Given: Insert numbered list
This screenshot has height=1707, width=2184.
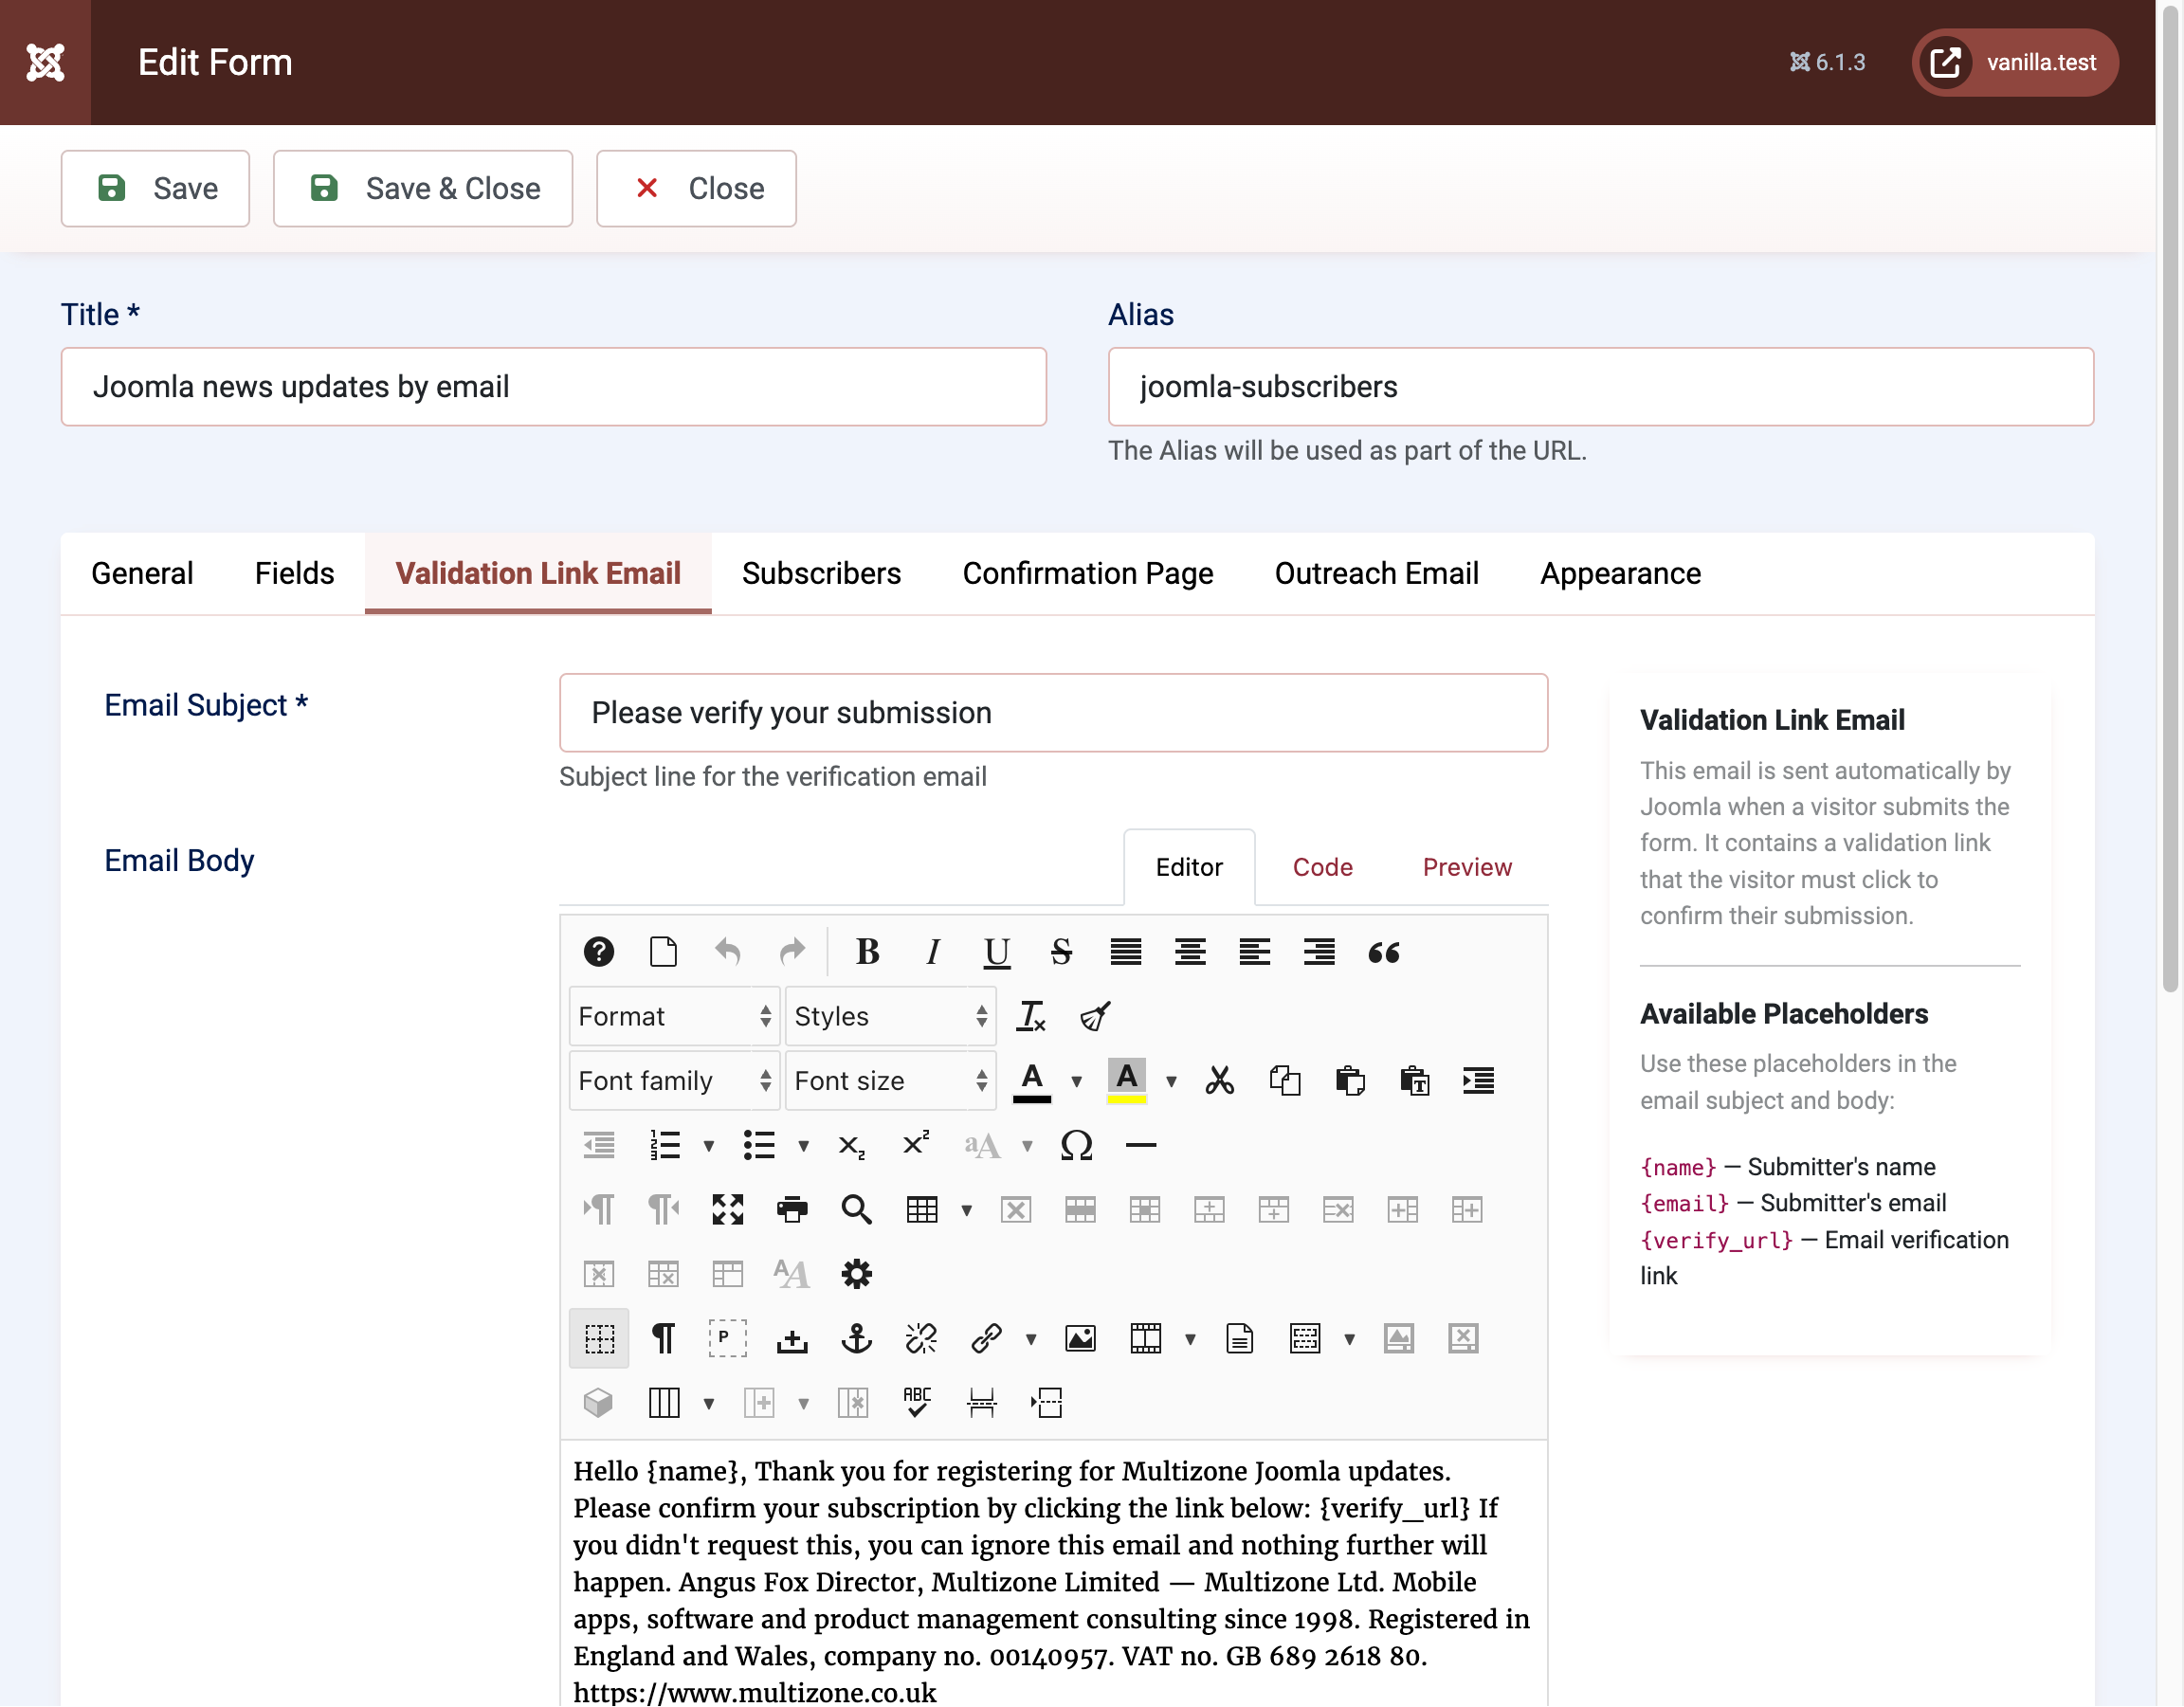Looking at the screenshot, I should click(x=665, y=1145).
